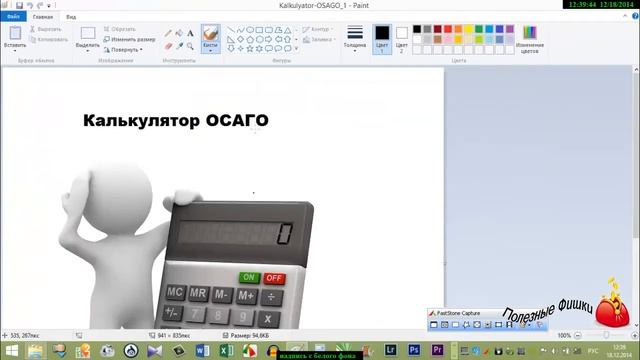Pick the yellow color swatch

469,29
